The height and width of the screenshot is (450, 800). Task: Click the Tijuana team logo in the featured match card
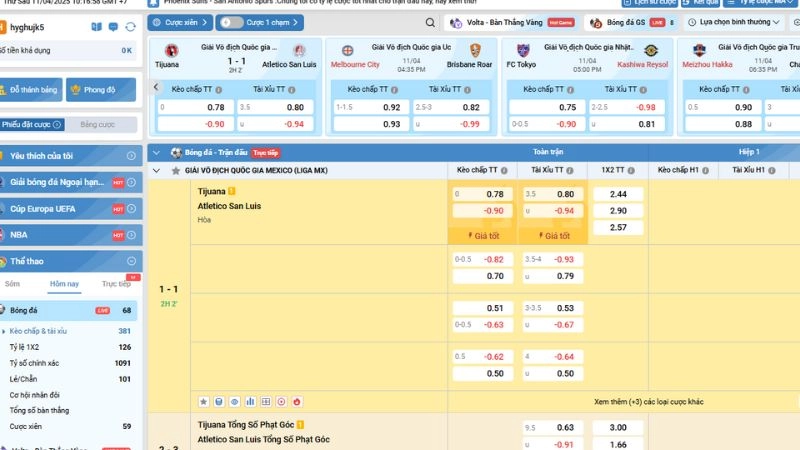pos(171,51)
